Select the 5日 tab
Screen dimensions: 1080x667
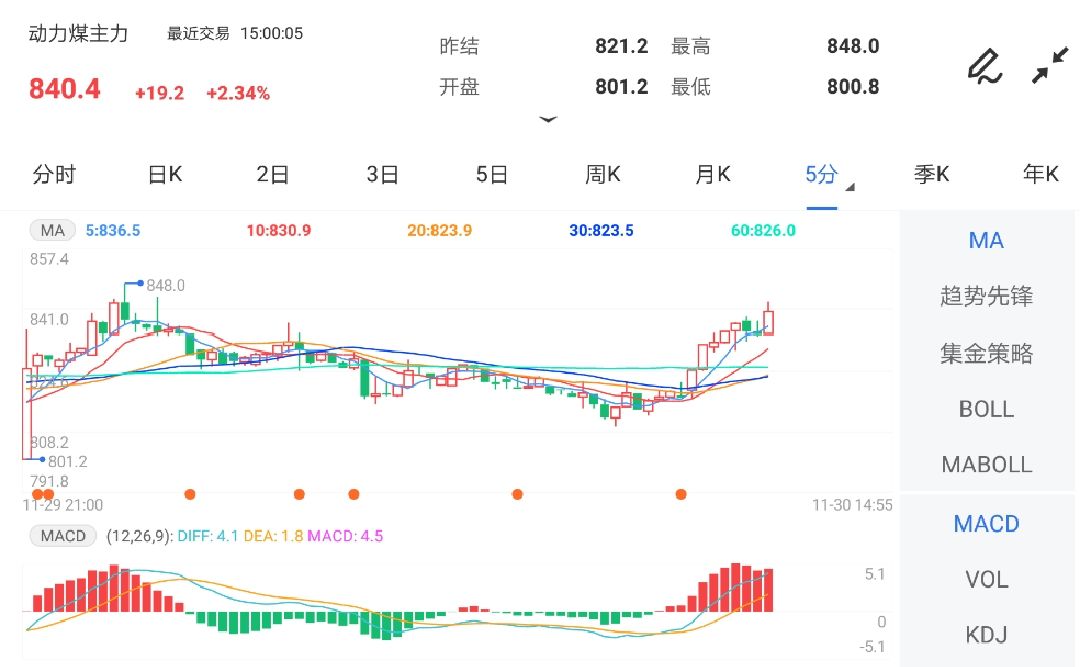click(492, 174)
